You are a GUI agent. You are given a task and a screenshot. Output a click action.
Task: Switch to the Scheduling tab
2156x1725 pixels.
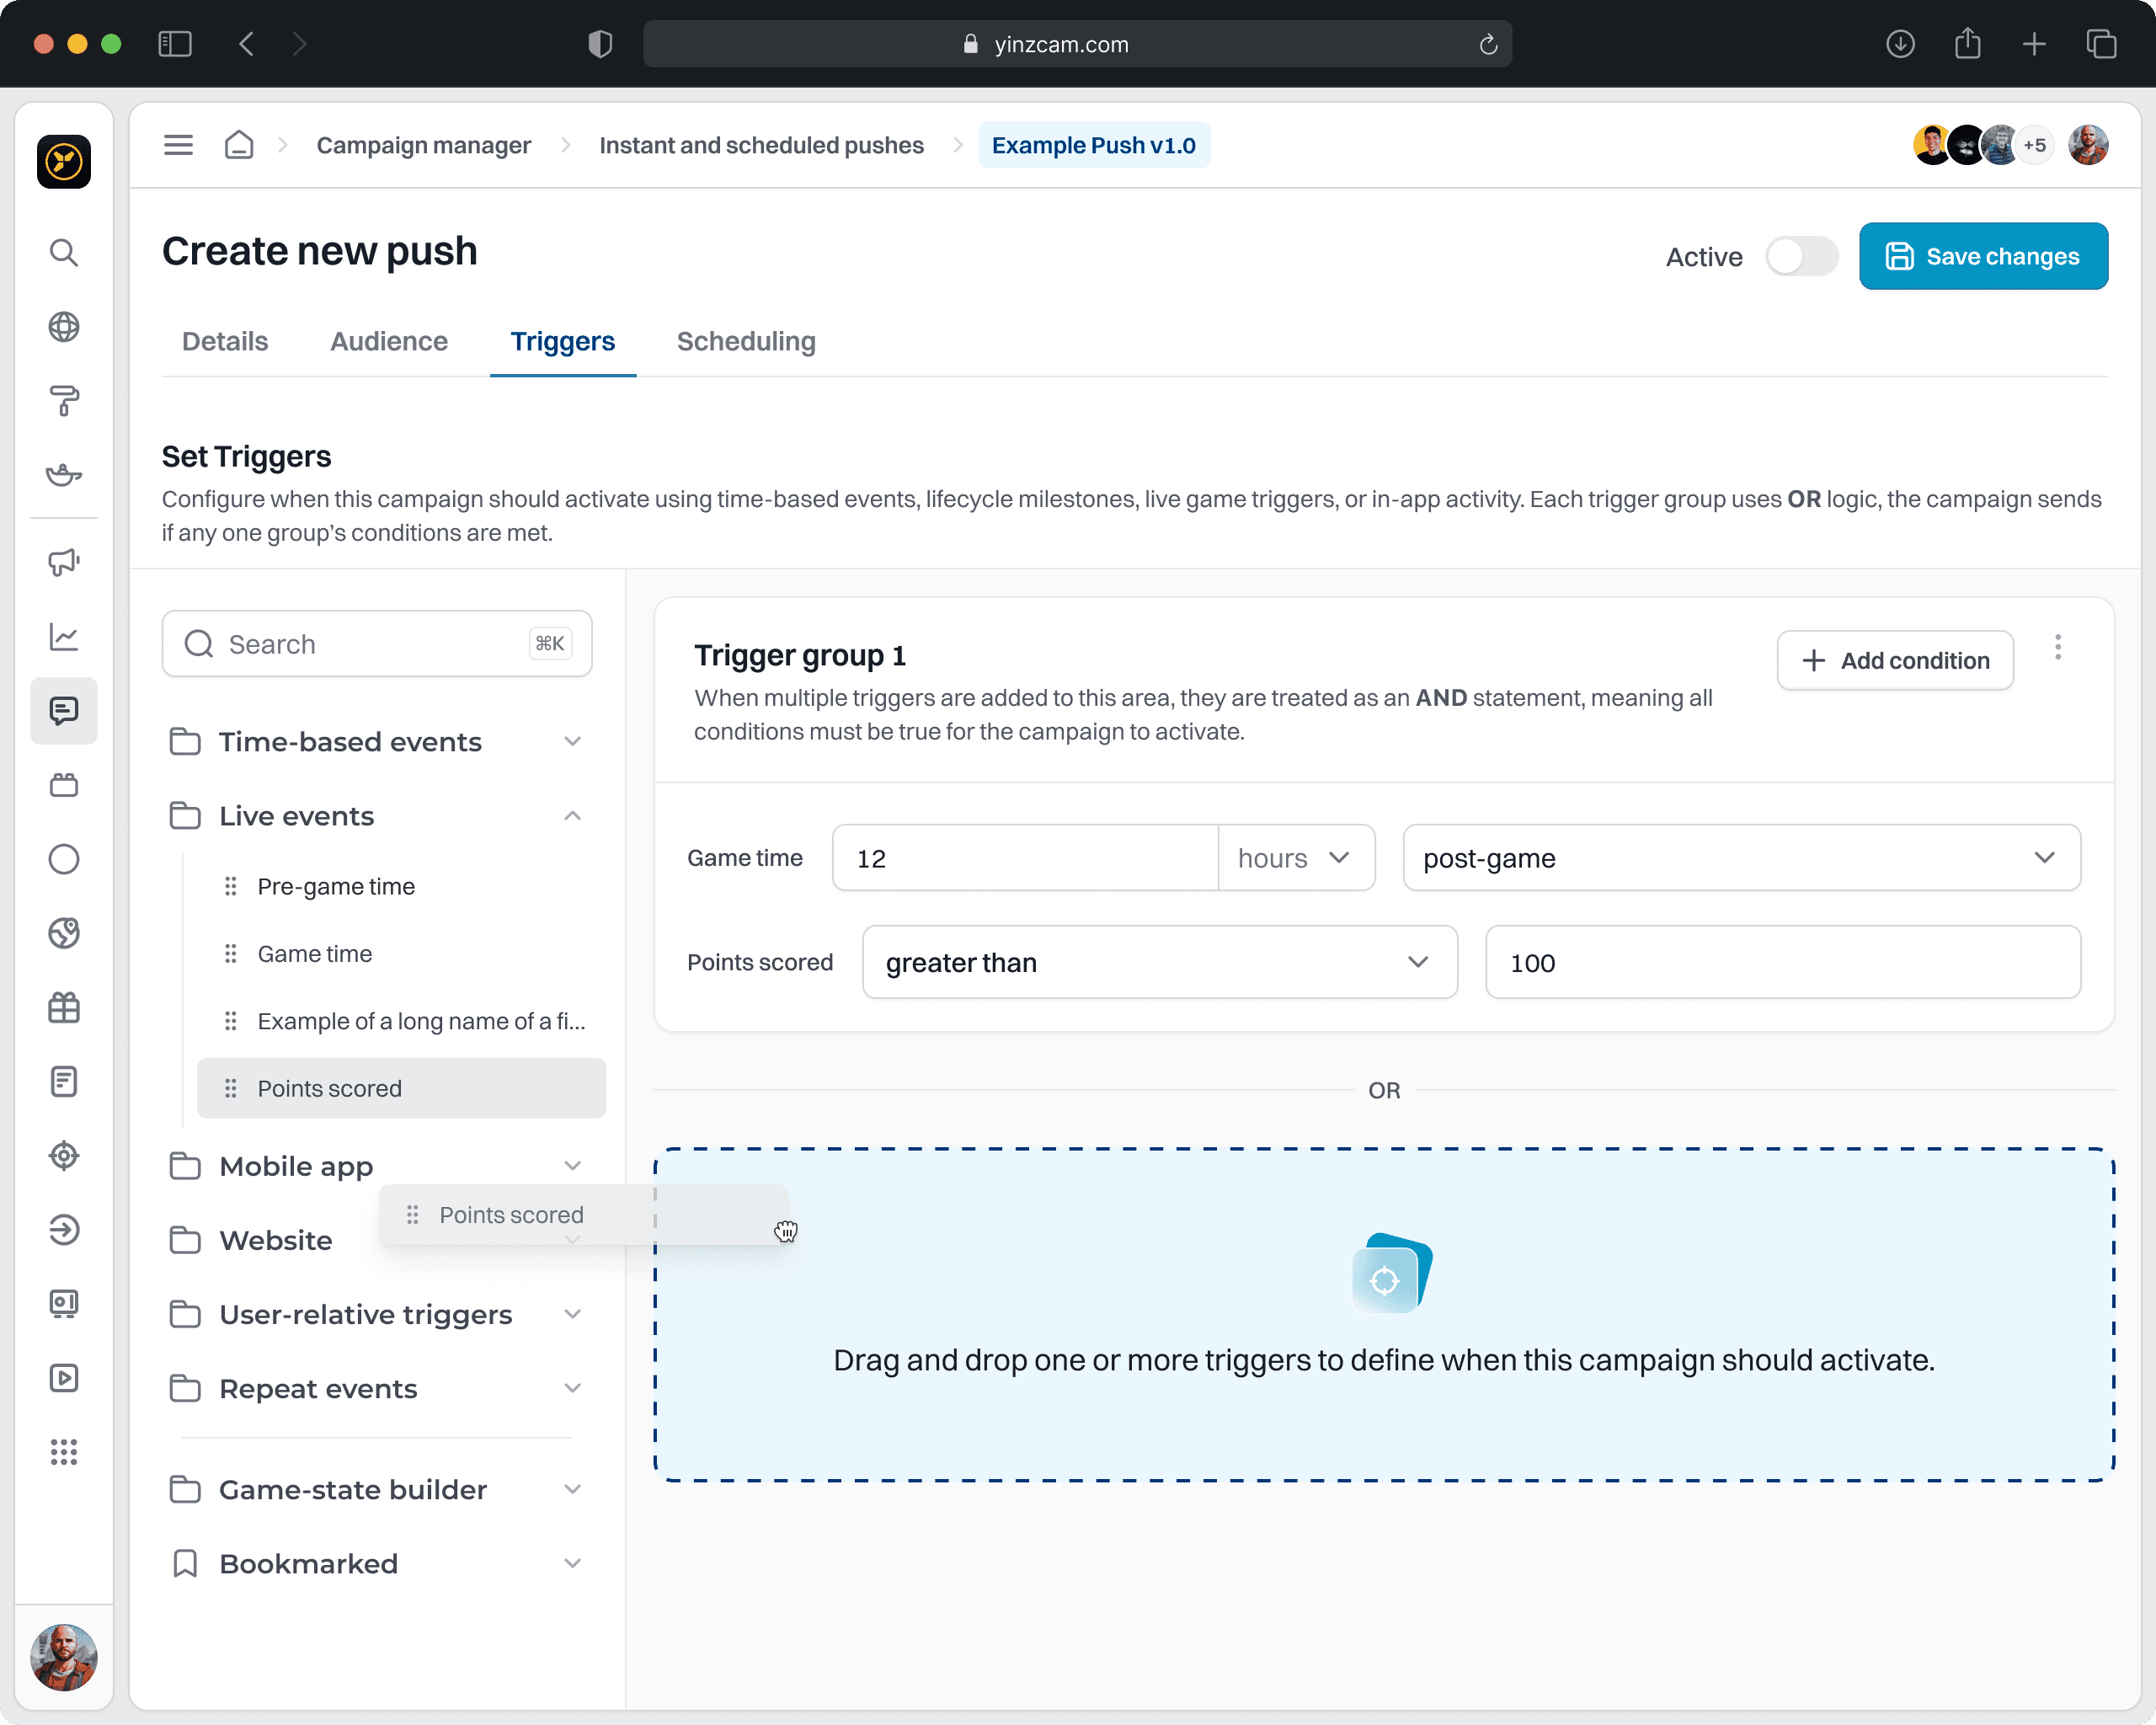746,341
